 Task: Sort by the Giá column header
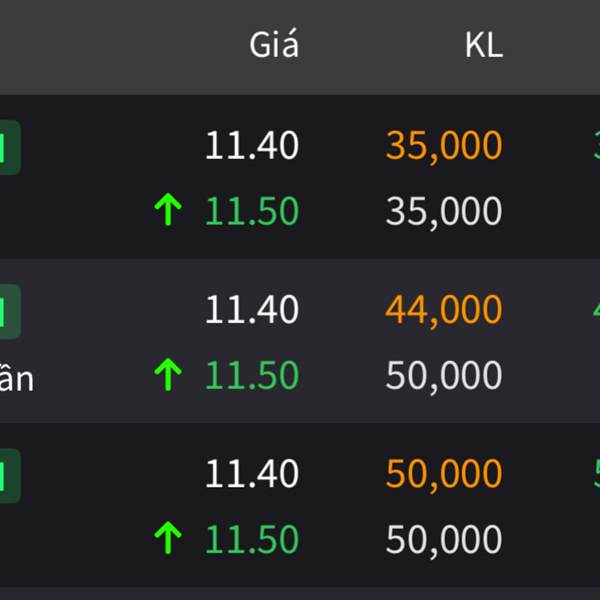coord(274,44)
